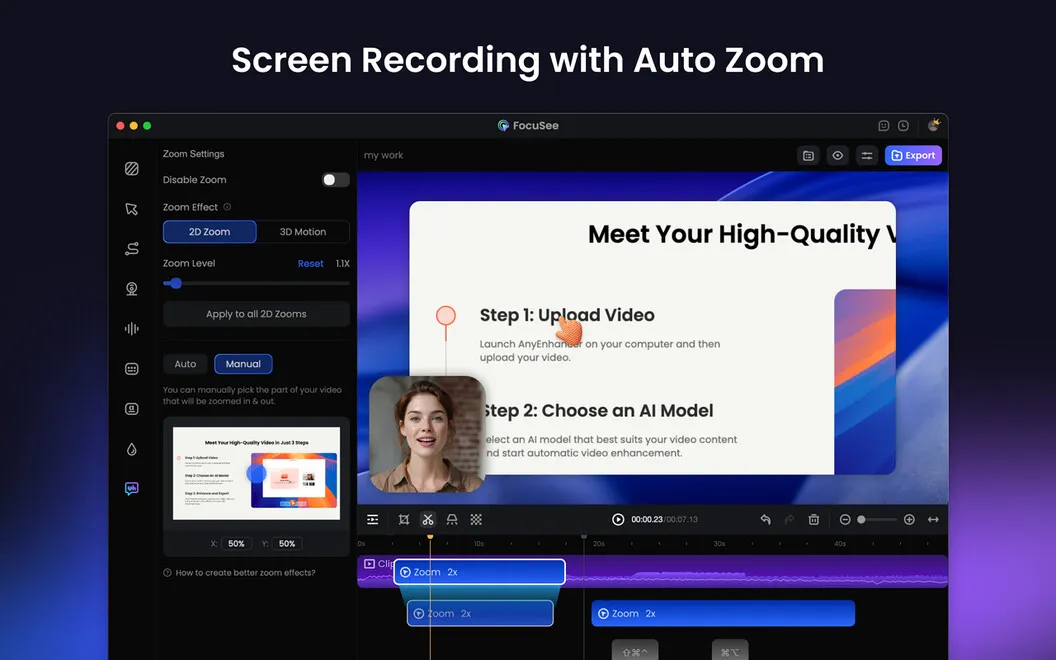
Task: Select the 2D Zoom effect
Action: point(209,232)
